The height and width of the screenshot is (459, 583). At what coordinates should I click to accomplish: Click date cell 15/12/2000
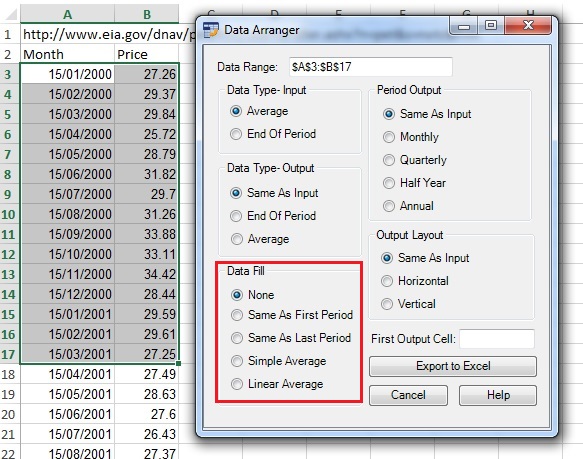pyautogui.click(x=67, y=294)
